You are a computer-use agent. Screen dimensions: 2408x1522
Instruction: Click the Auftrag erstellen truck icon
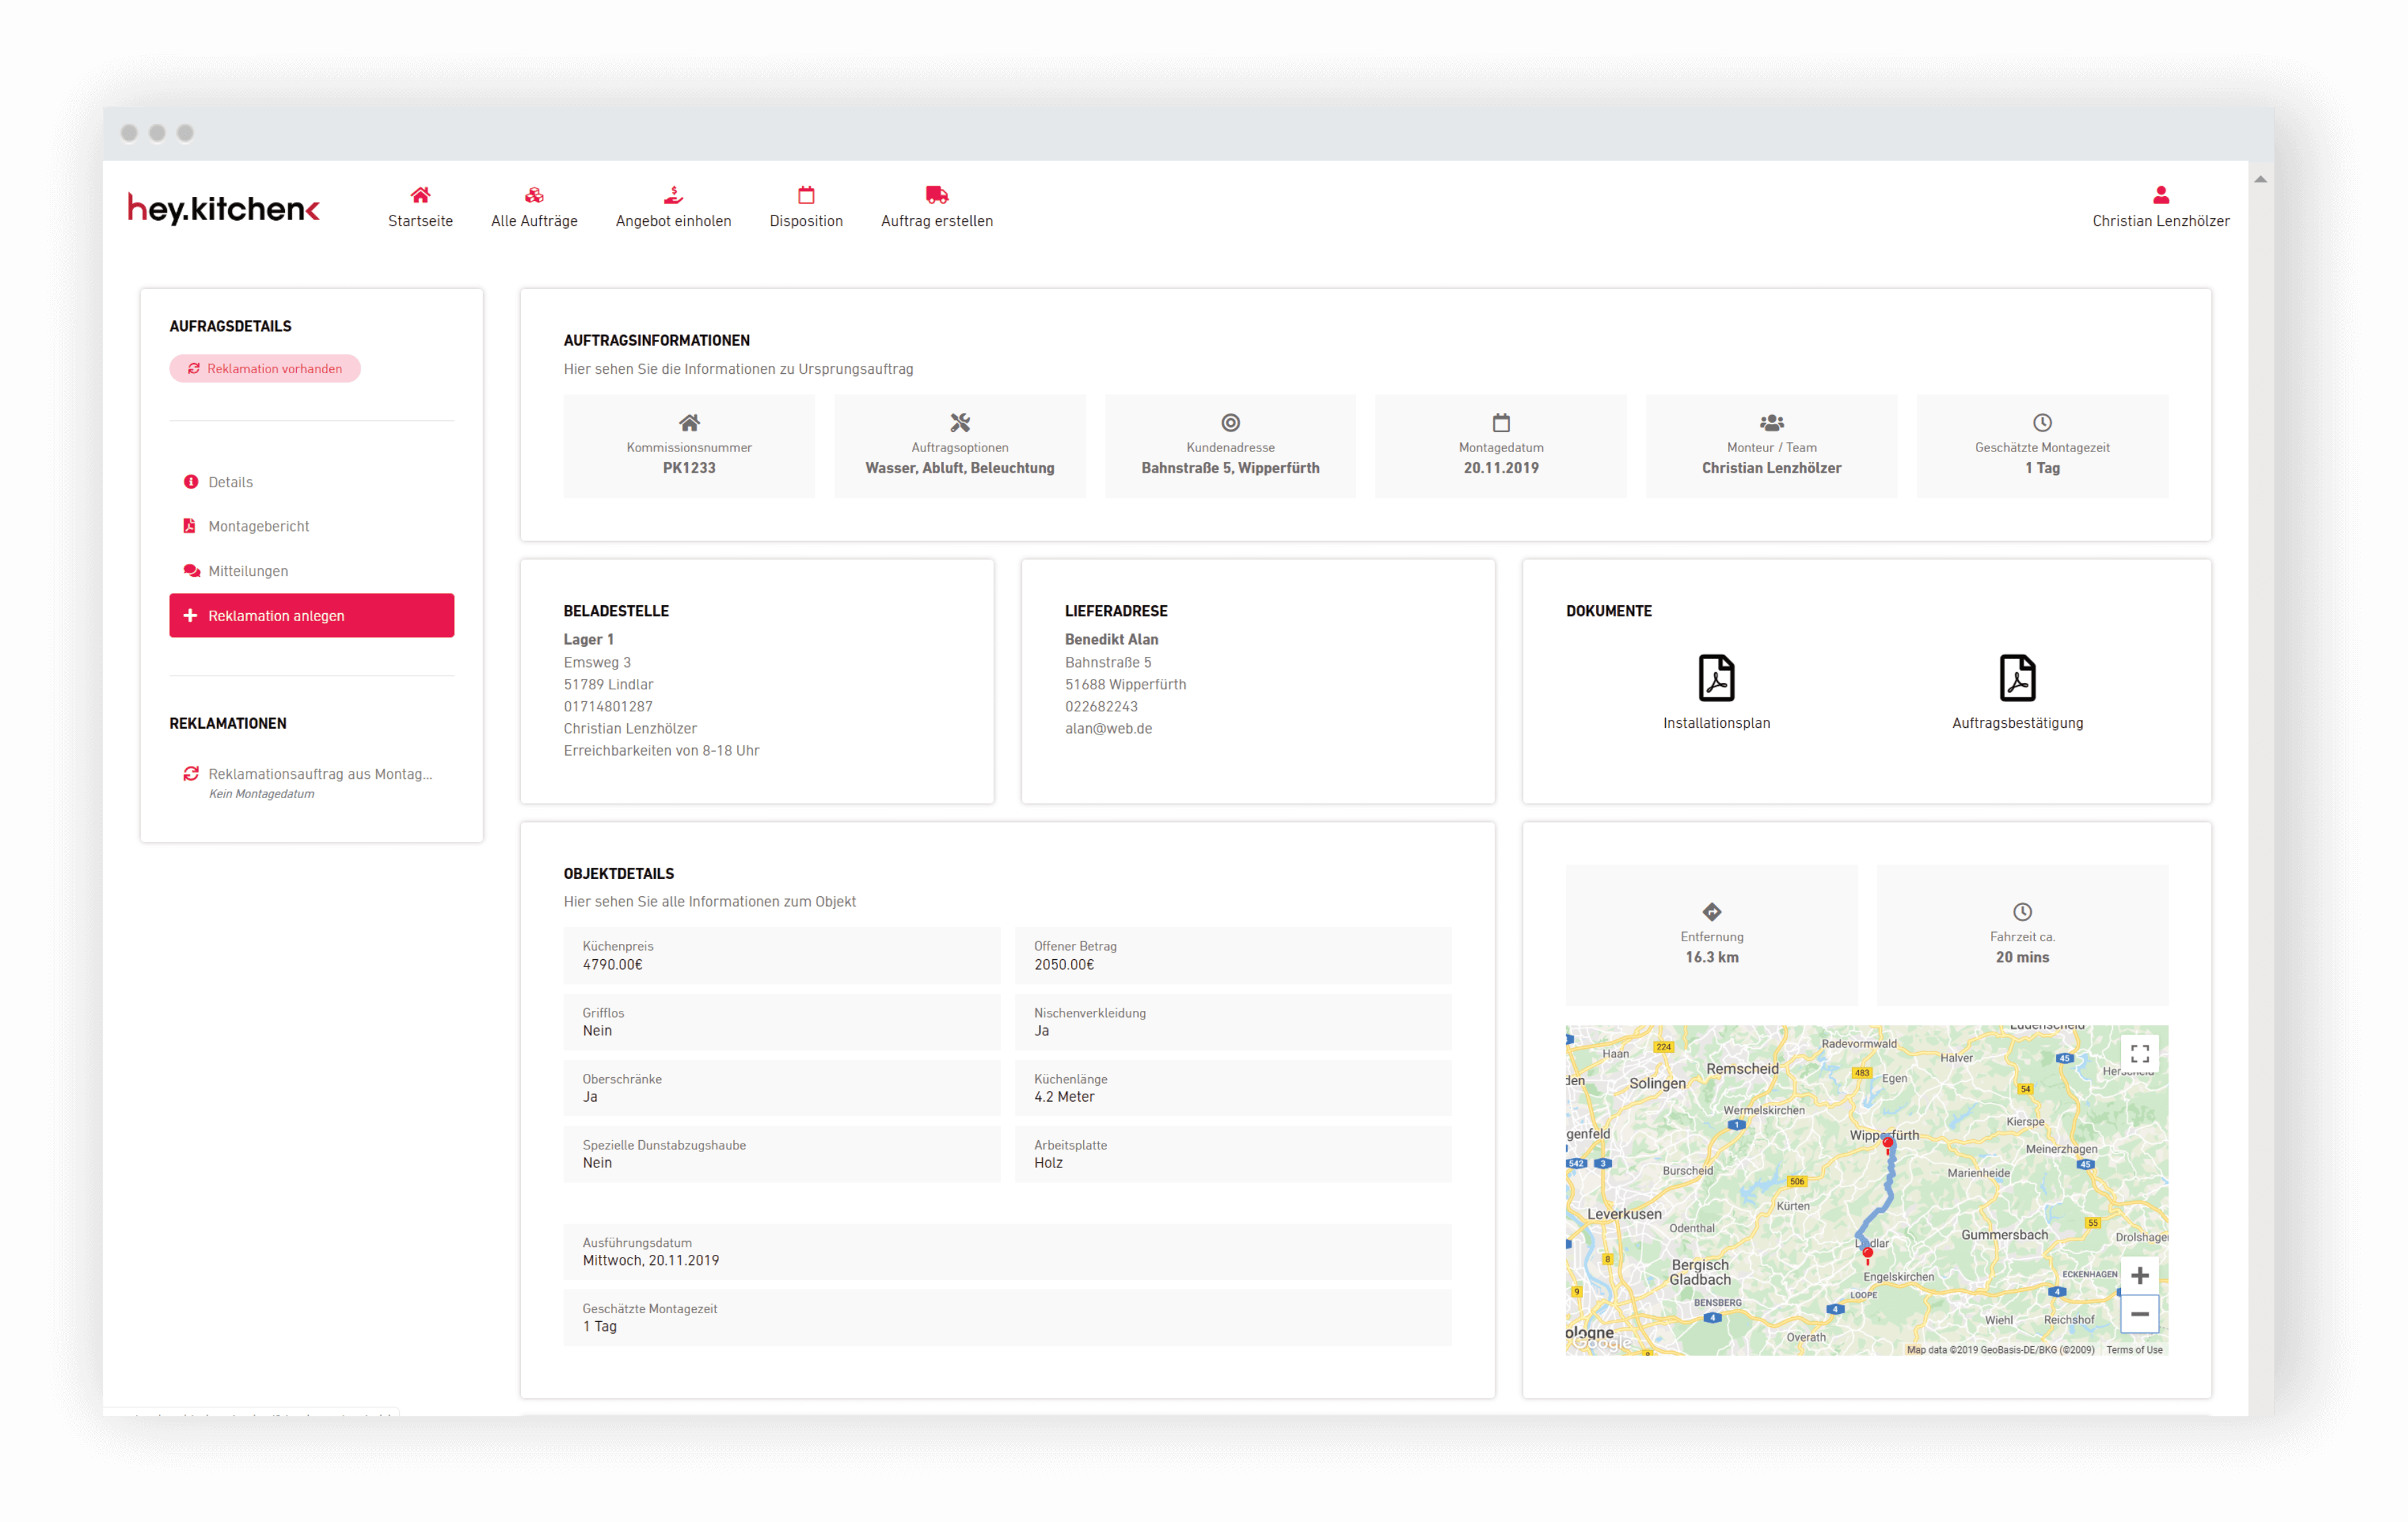[x=936, y=195]
